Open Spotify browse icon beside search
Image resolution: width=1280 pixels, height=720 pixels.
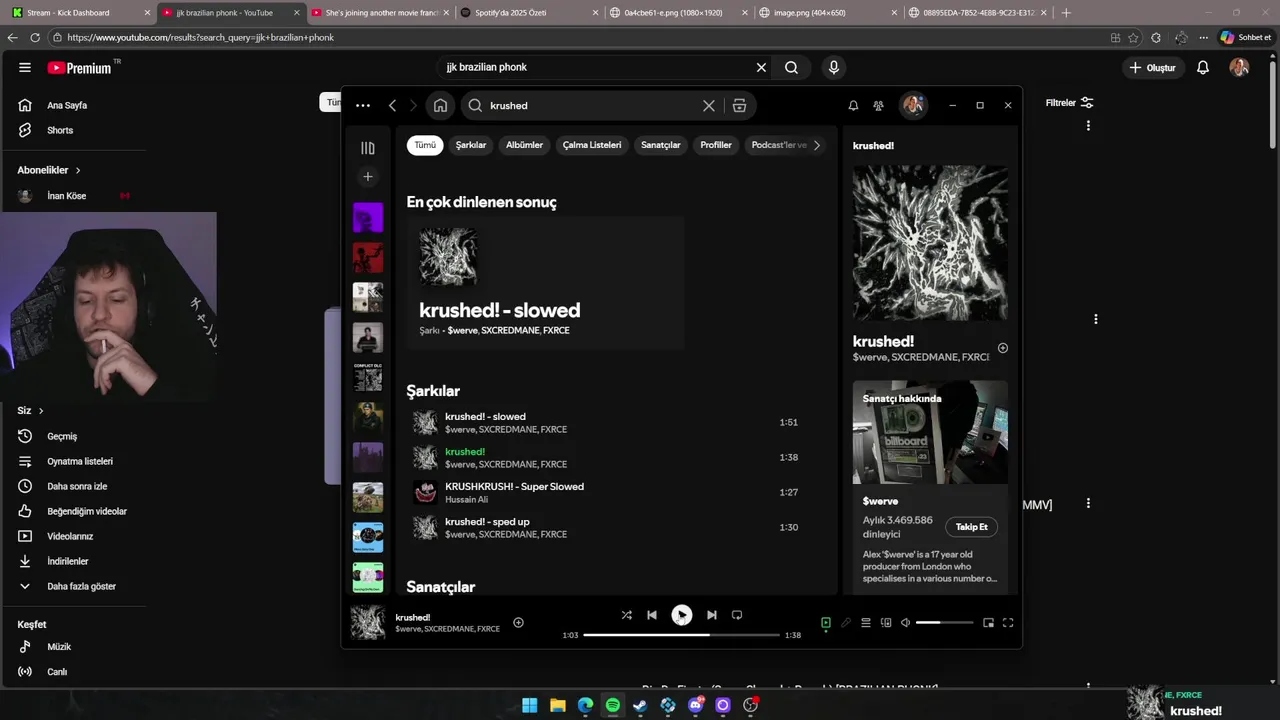[739, 105]
